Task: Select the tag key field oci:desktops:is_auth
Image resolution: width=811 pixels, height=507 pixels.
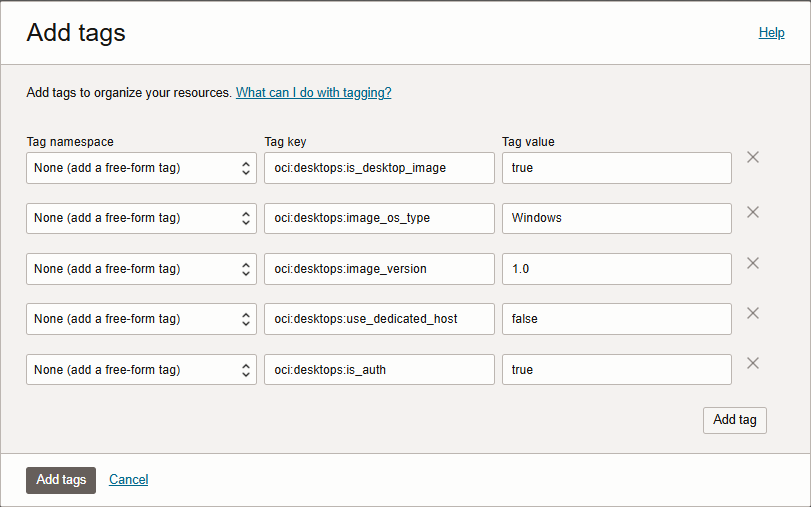Action: coord(379,369)
